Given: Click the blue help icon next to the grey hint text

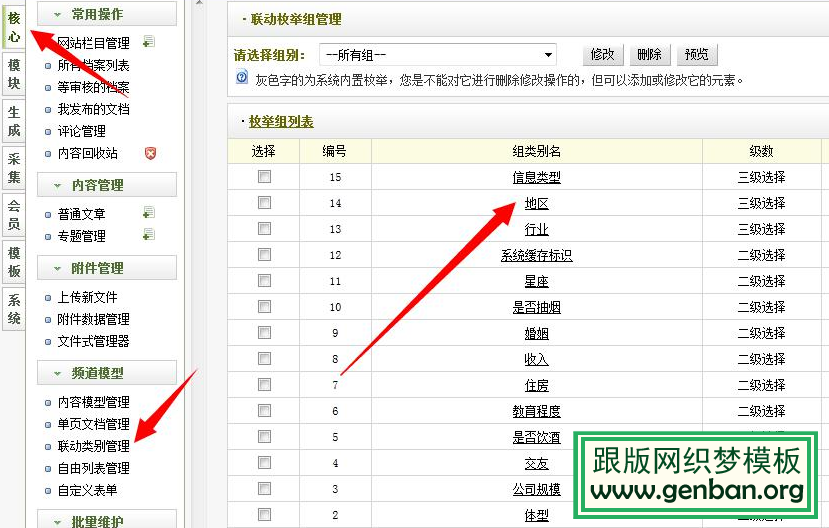Looking at the screenshot, I should (x=242, y=77).
